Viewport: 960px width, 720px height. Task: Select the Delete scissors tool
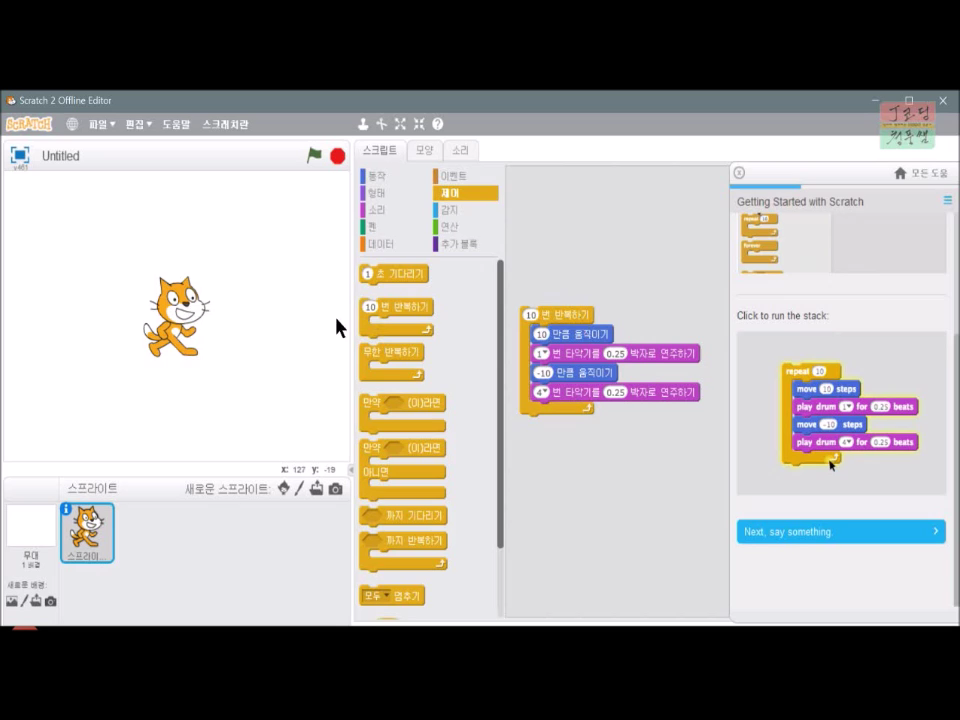tap(381, 124)
